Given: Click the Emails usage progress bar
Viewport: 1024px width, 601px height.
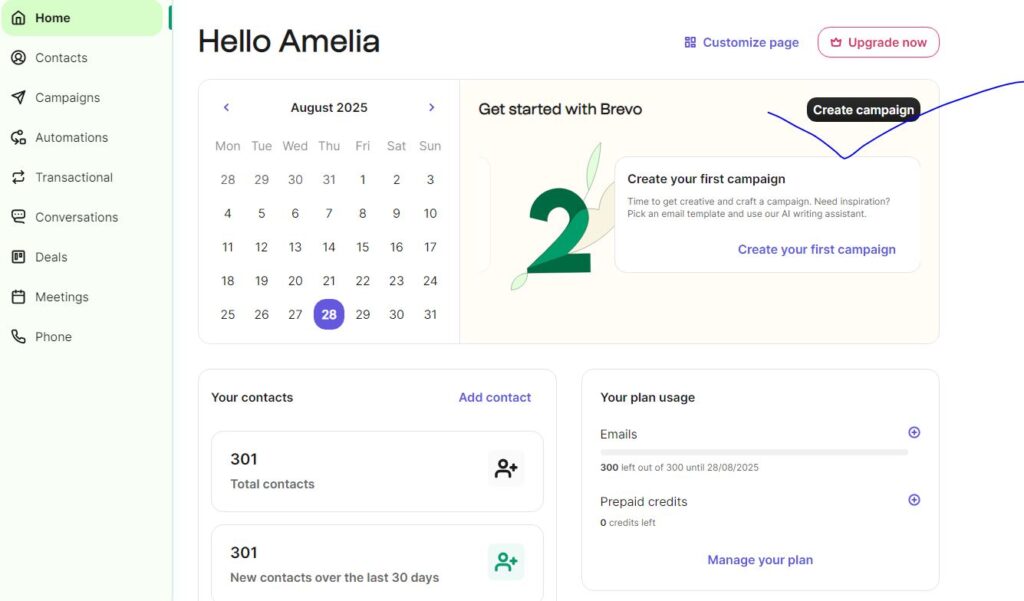Looking at the screenshot, I should (x=754, y=452).
